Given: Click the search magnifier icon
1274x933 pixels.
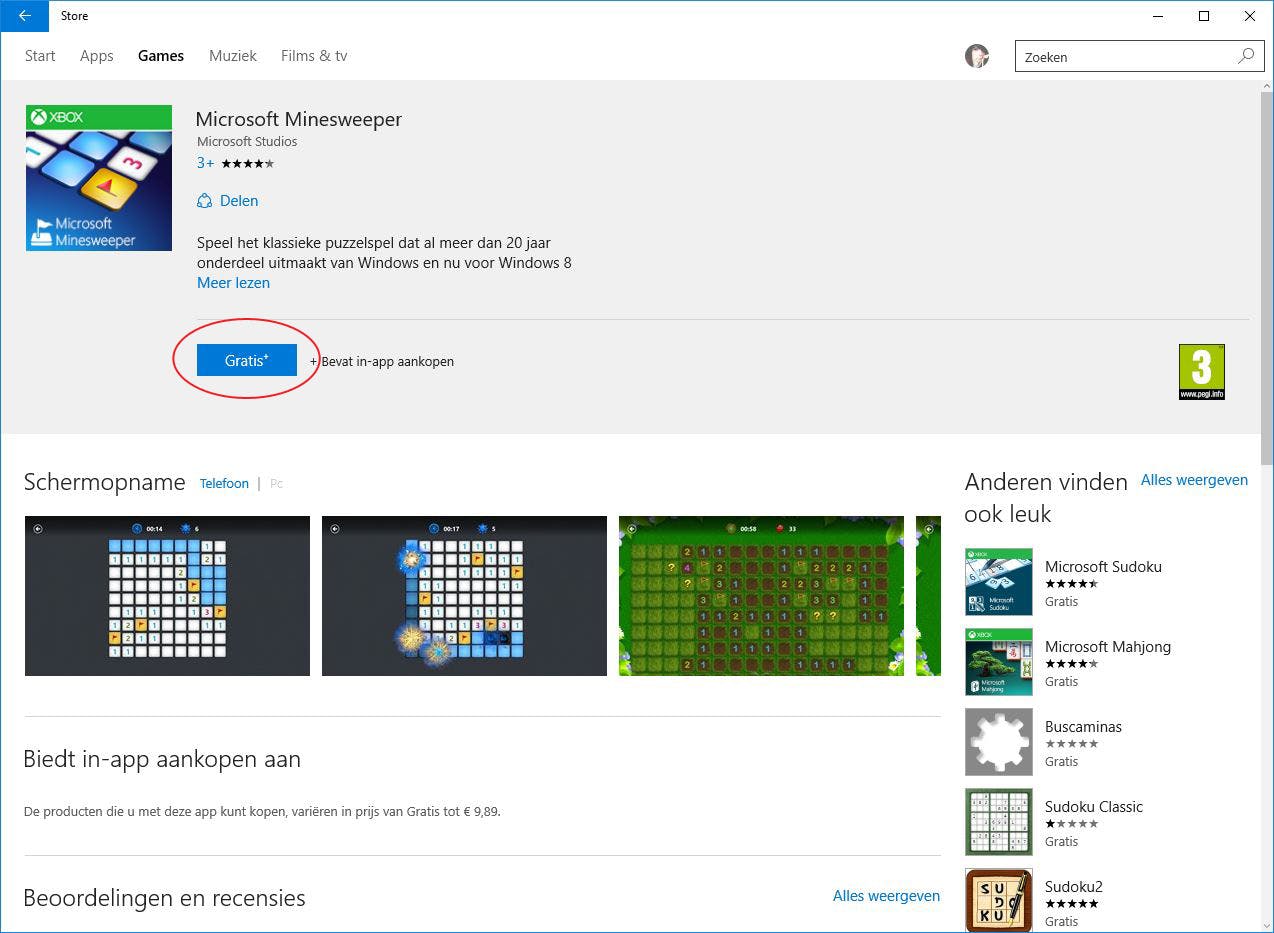Looking at the screenshot, I should pyautogui.click(x=1246, y=56).
